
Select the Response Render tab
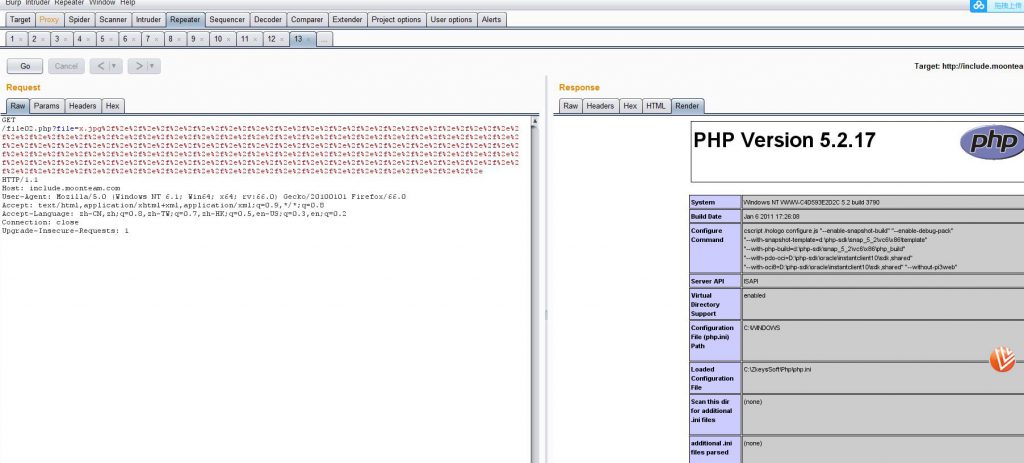[687, 106]
